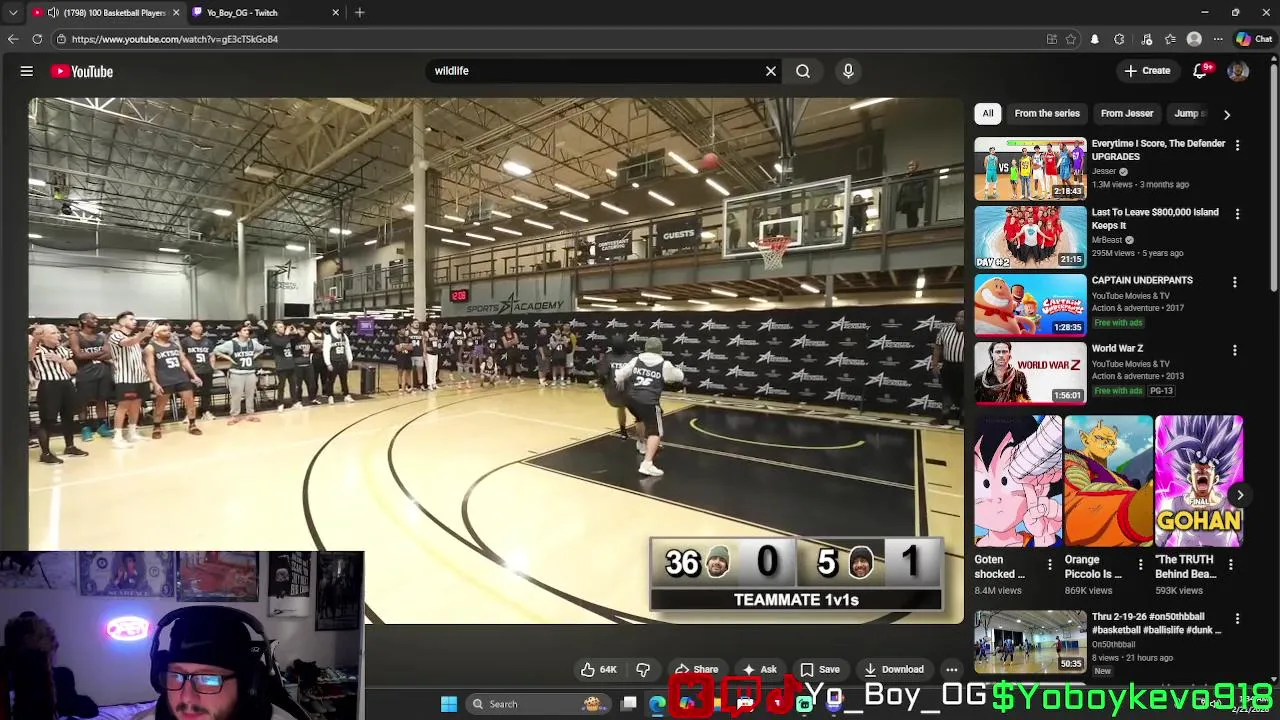Image resolution: width=1280 pixels, height=720 pixels.
Task: Open Copilot Chat button
Action: (1254, 39)
